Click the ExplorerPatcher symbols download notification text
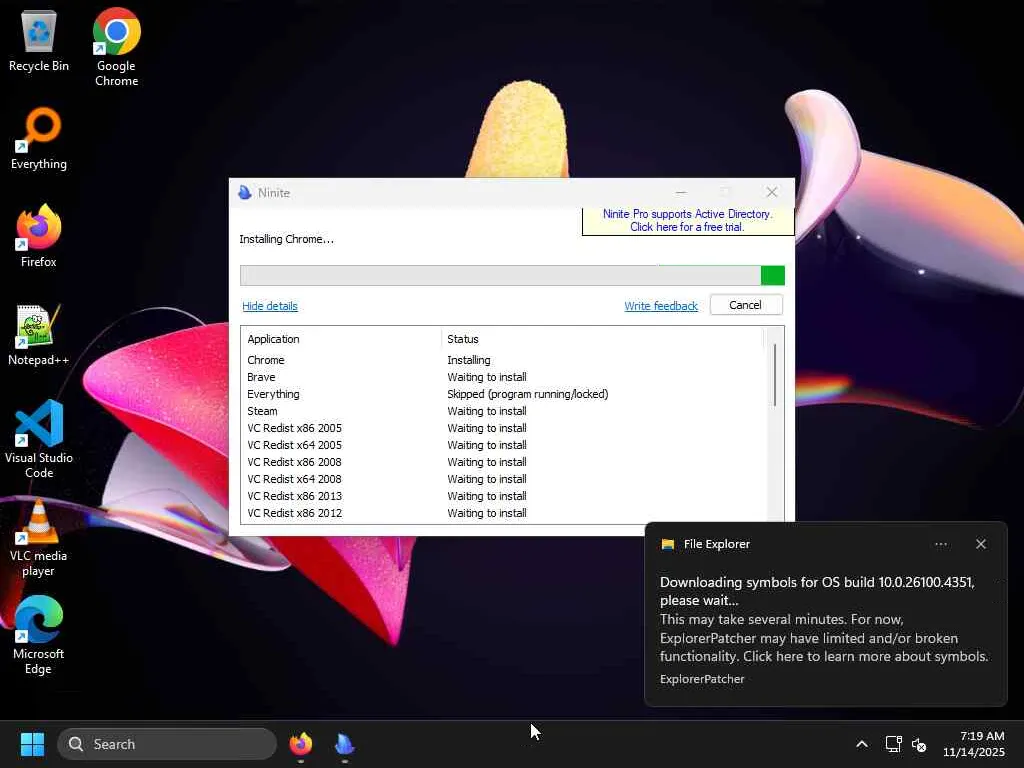This screenshot has height=768, width=1024. click(x=824, y=619)
